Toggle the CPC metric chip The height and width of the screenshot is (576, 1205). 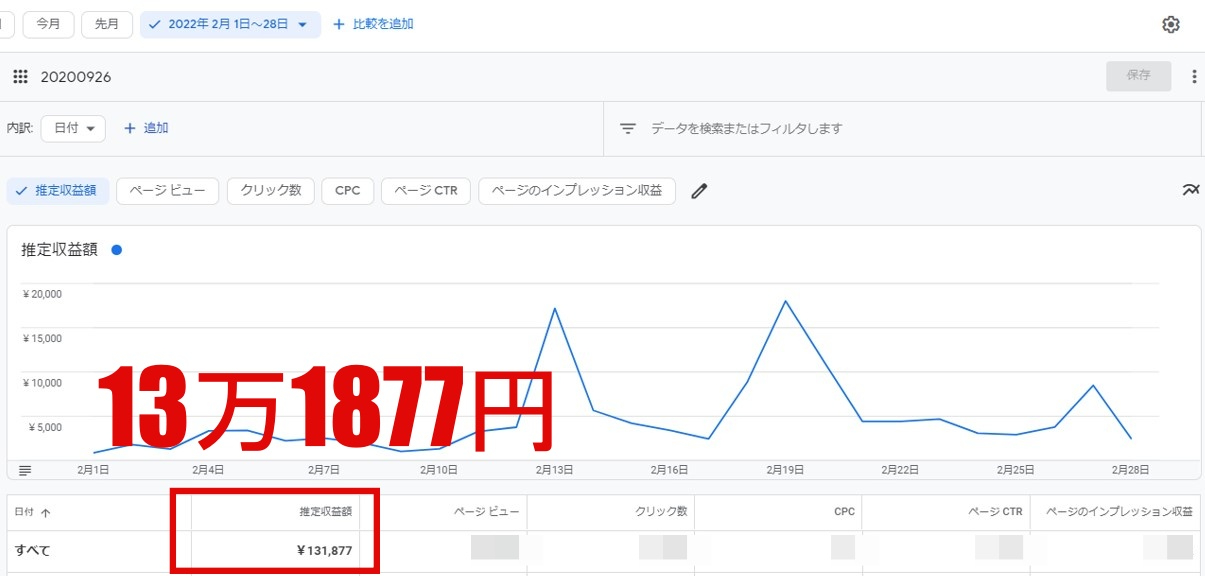point(348,191)
